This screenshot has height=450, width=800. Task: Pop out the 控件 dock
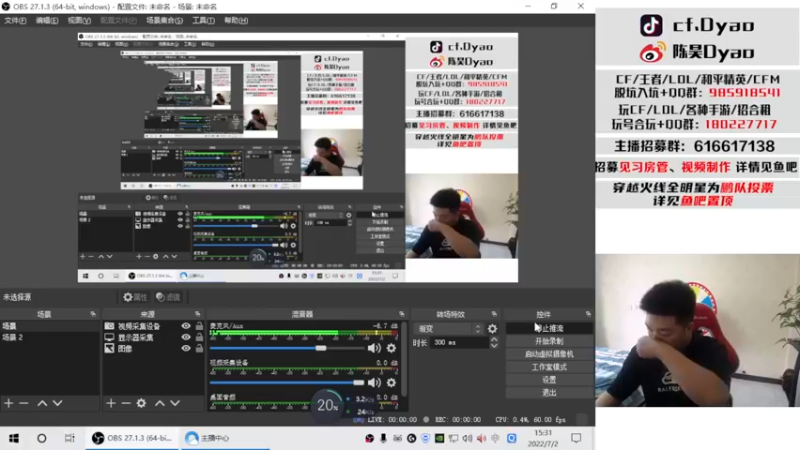pos(588,314)
